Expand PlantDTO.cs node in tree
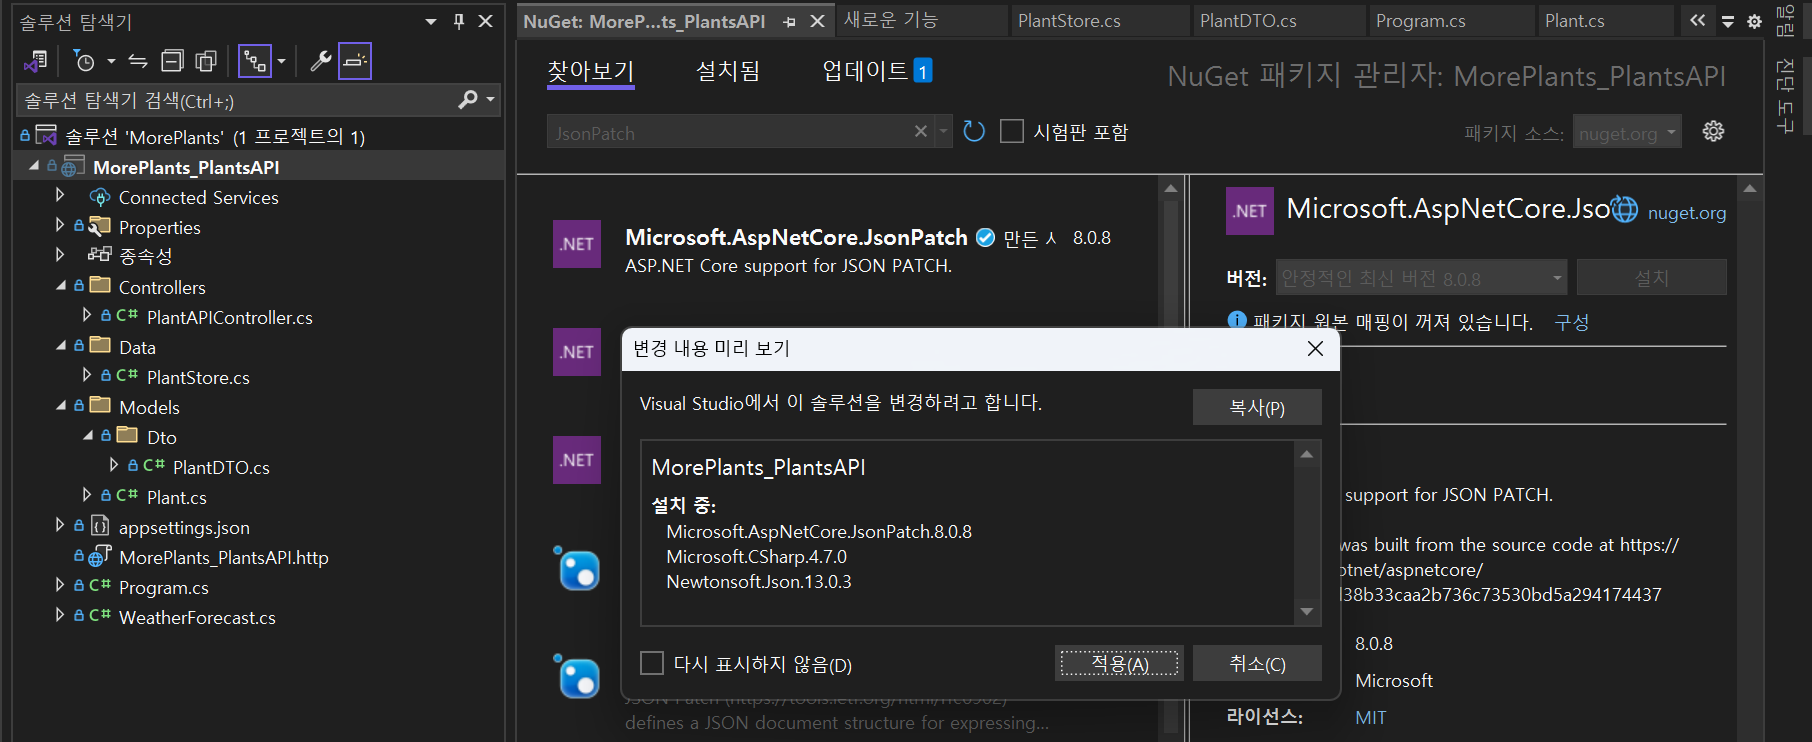Viewport: 1812px width, 742px height. (114, 465)
